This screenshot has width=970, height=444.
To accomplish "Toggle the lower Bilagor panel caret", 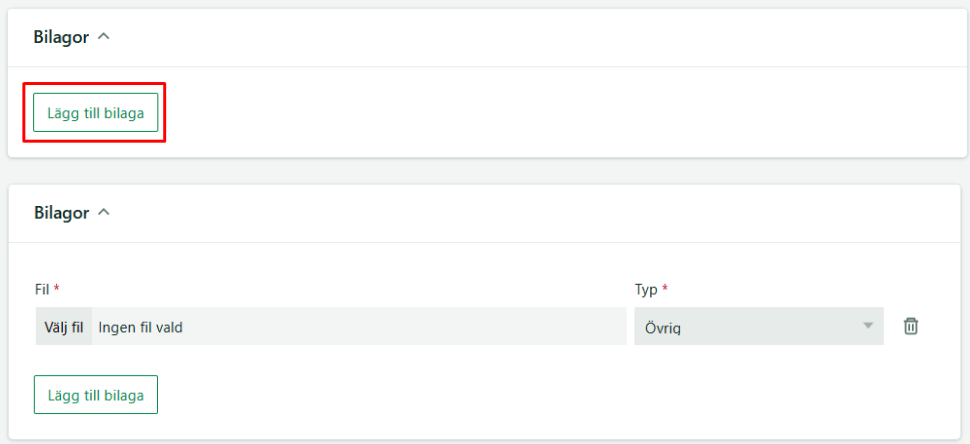I will pyautogui.click(x=104, y=213).
